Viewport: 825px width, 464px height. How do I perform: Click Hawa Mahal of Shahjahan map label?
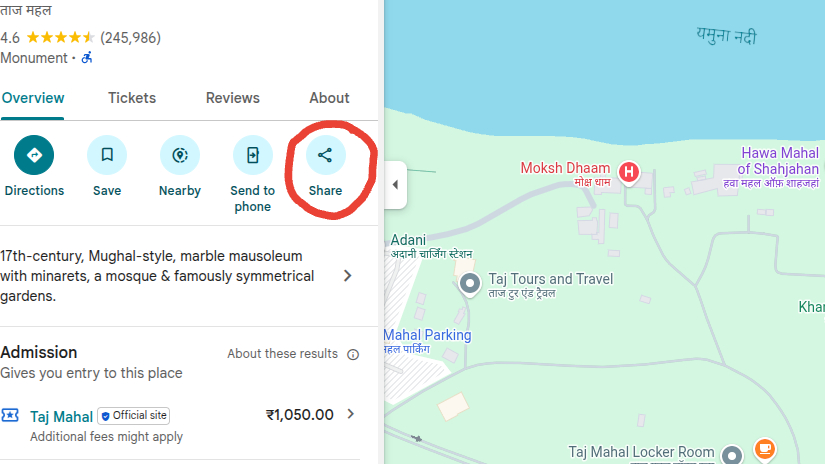pyautogui.click(x=779, y=161)
